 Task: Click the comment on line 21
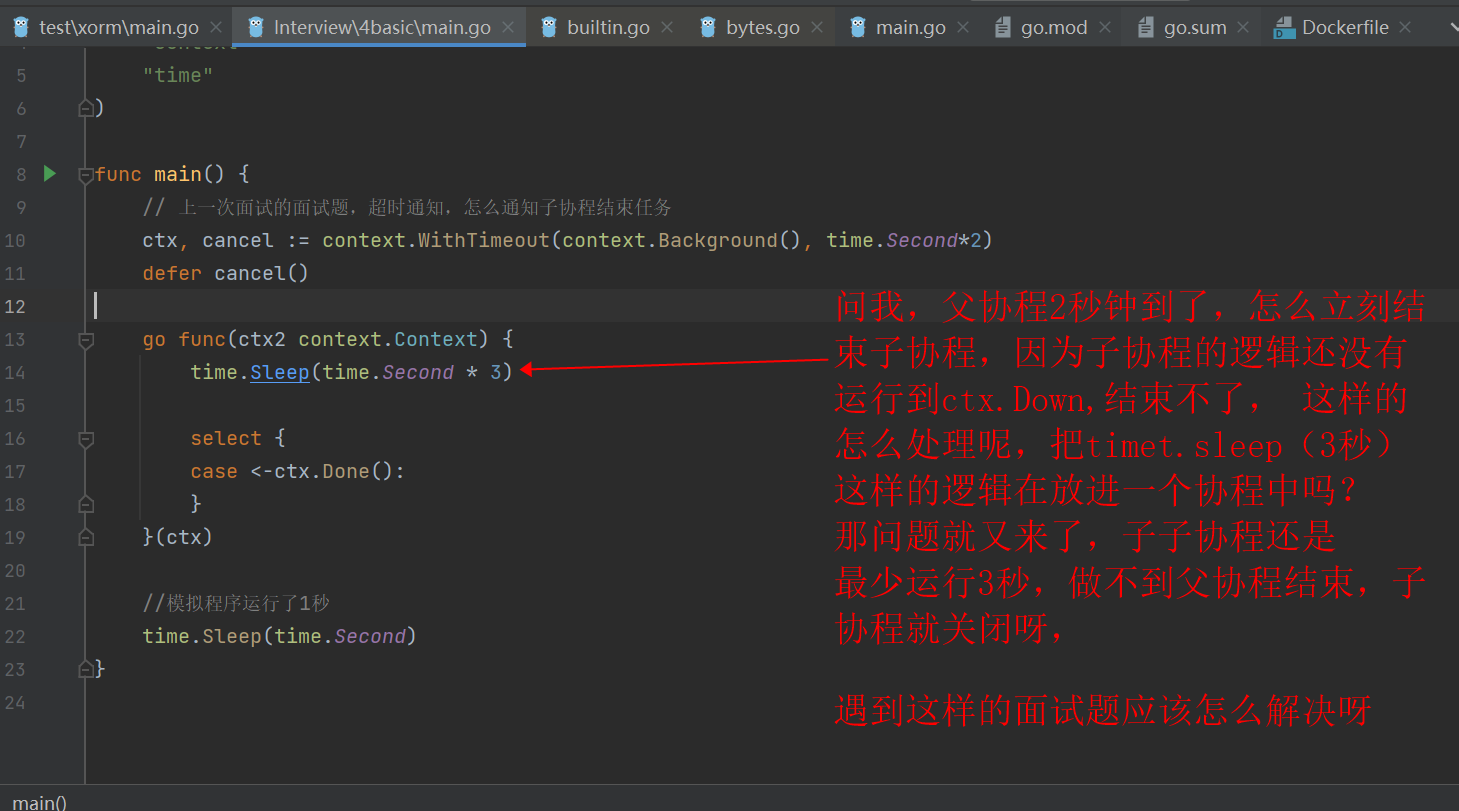point(236,603)
